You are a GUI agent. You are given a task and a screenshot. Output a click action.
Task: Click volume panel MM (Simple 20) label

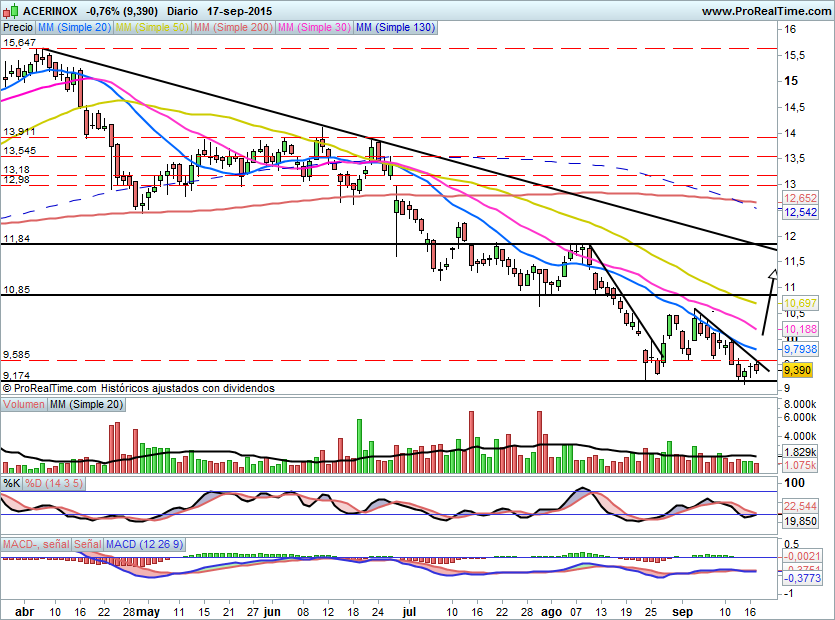87,404
